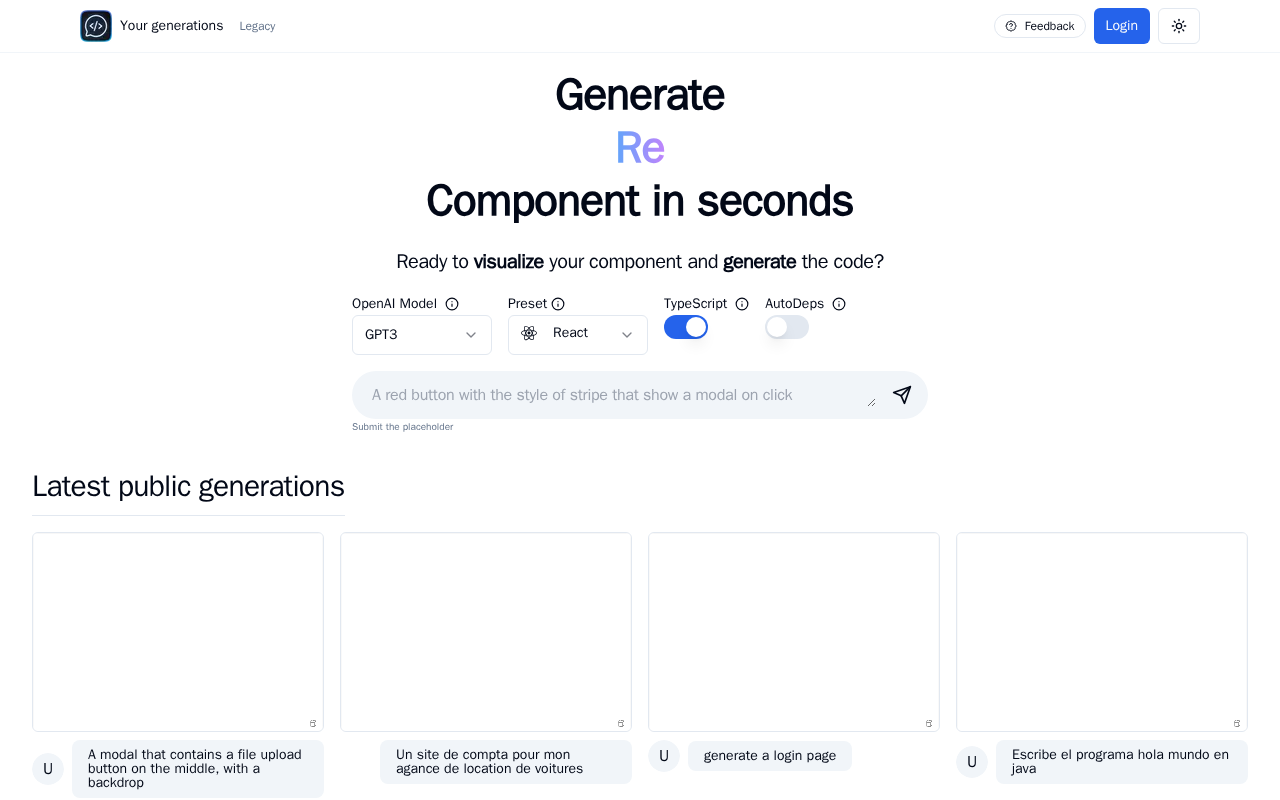This screenshot has height=800, width=1280.
Task: Enable the AutoDeps switch
Action: pos(787,327)
